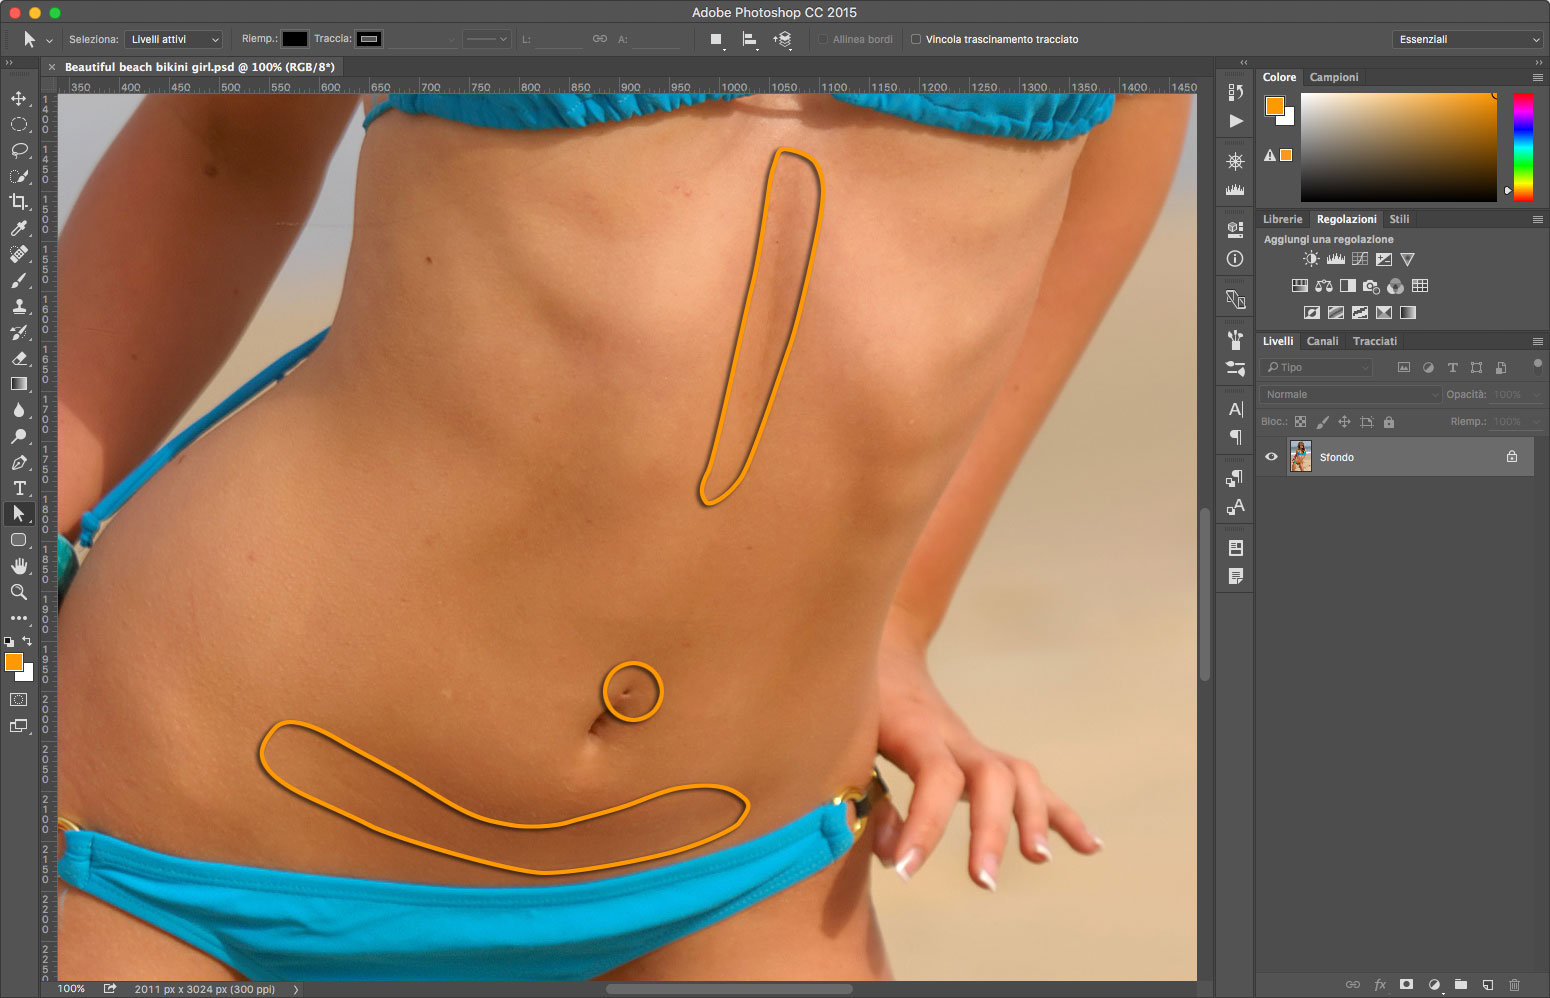
Task: Switch to Canali tab
Action: [x=1322, y=341]
